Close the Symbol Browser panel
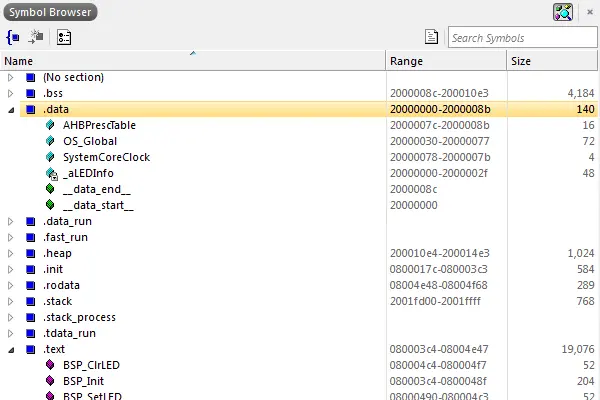The width and height of the screenshot is (600, 400). [588, 13]
